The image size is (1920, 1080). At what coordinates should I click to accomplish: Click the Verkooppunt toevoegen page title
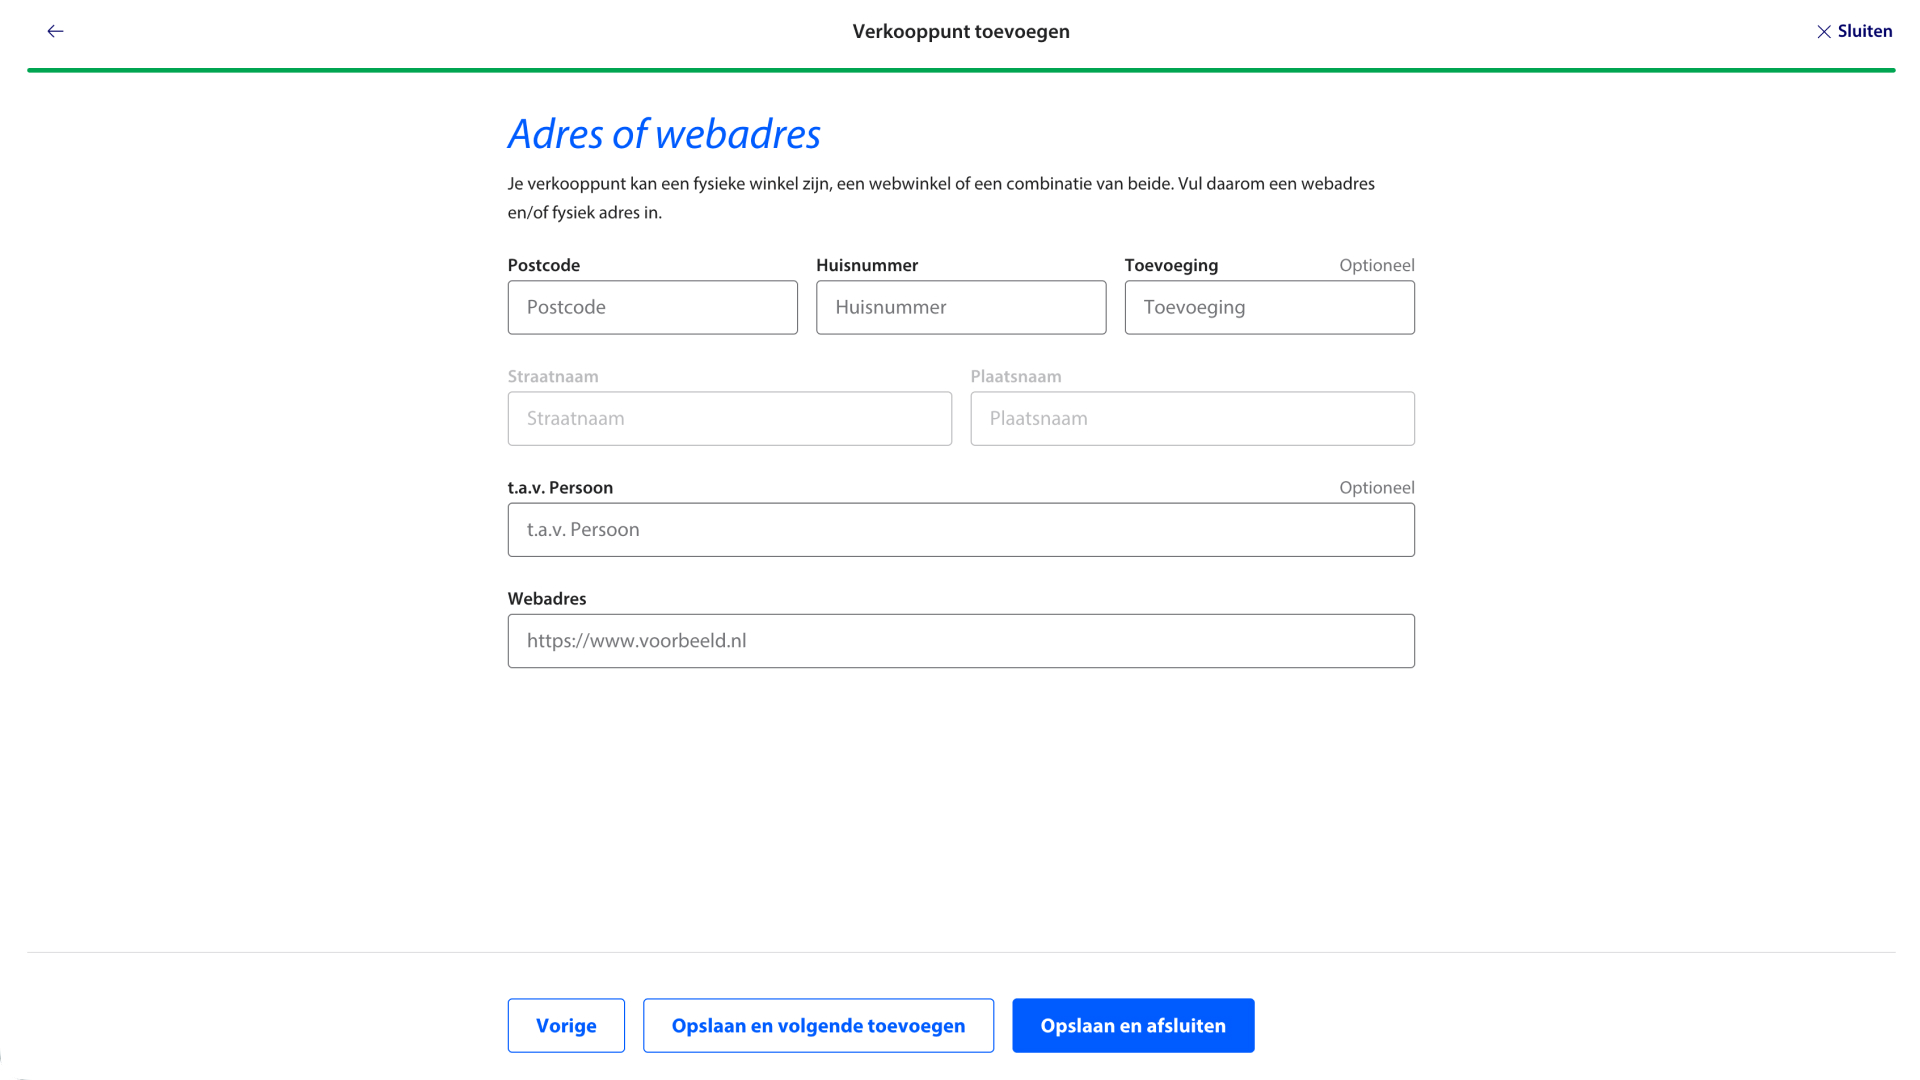(960, 31)
